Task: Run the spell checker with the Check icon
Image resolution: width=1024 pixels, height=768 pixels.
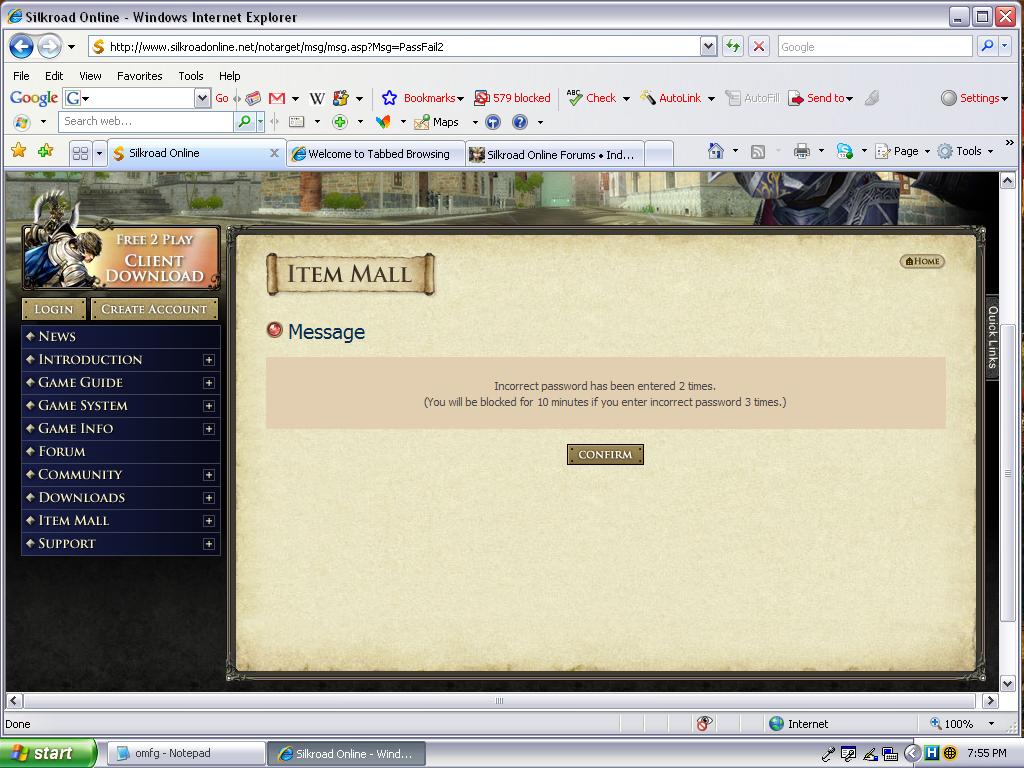Action: (597, 97)
